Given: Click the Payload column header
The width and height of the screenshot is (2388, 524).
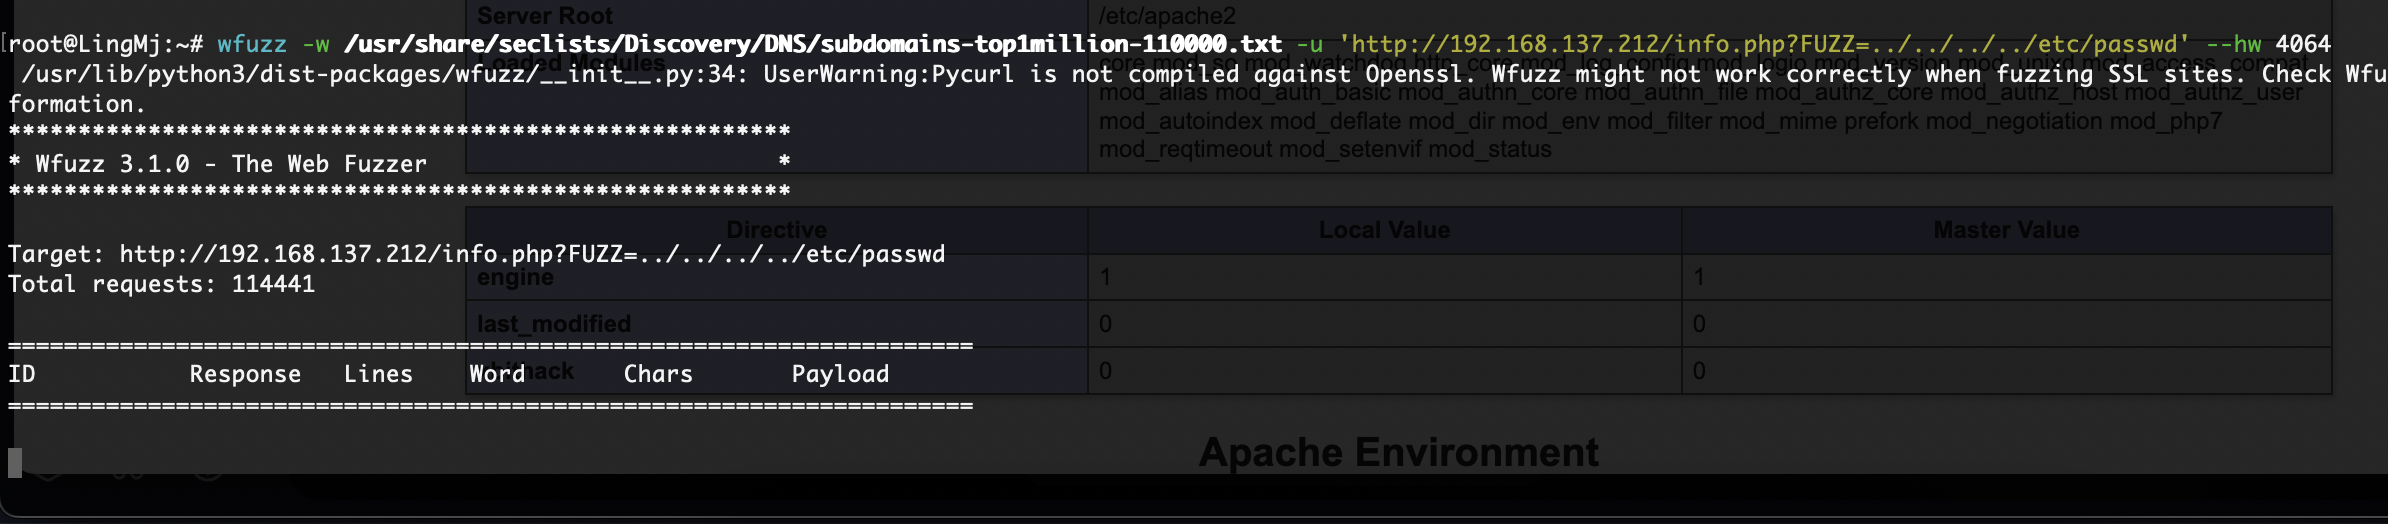Looking at the screenshot, I should 840,374.
